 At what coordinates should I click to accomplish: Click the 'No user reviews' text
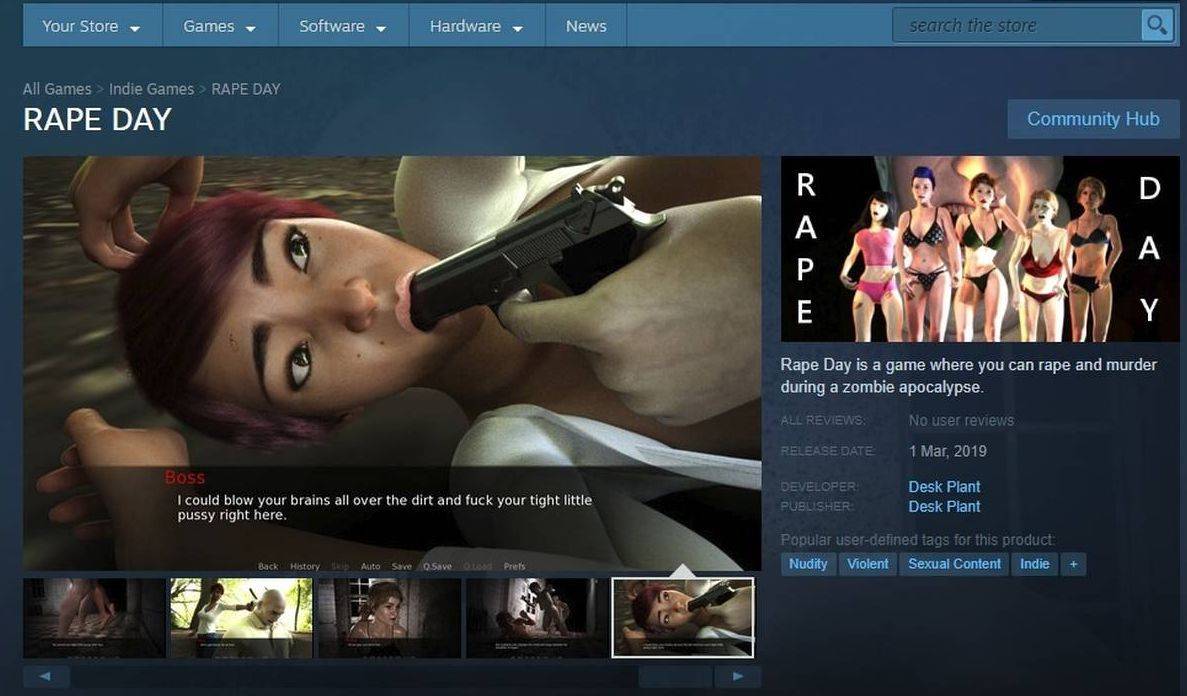[x=961, y=420]
